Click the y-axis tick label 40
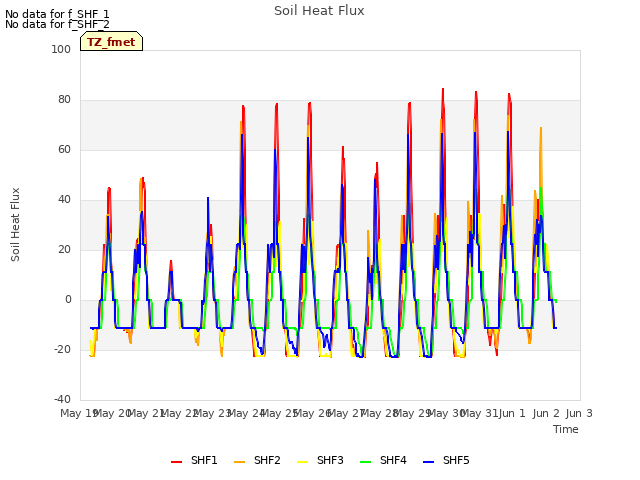This screenshot has height=480, width=640. click(x=64, y=200)
